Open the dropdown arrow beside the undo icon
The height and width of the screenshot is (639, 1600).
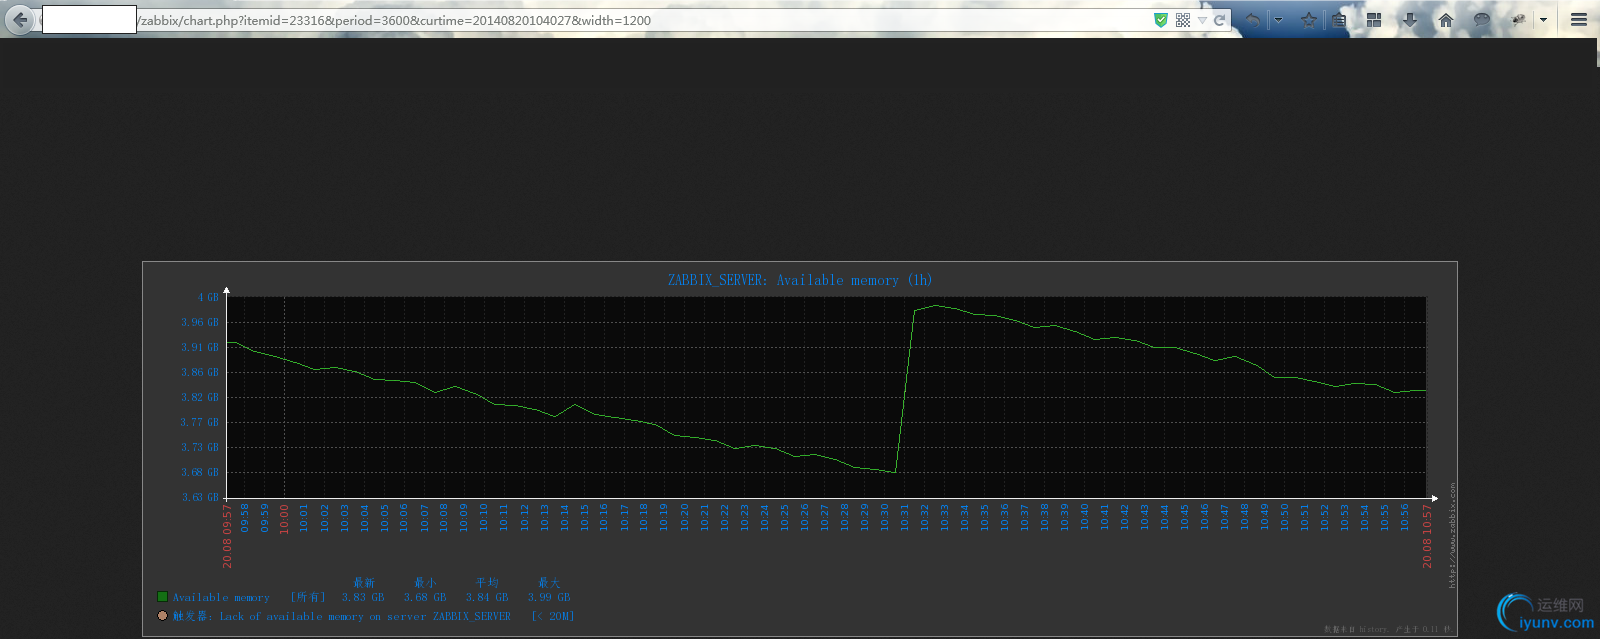pos(1278,20)
